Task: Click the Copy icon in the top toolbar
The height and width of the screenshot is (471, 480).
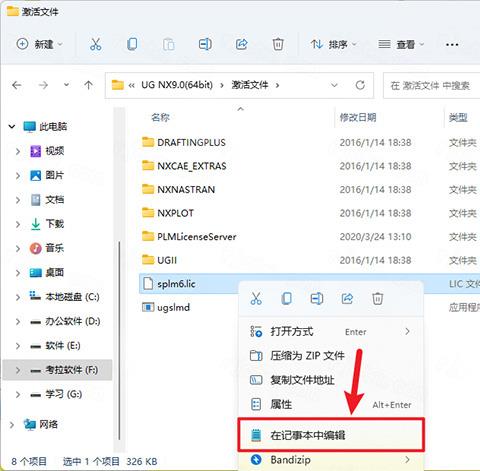Action: pyautogui.click(x=132, y=44)
